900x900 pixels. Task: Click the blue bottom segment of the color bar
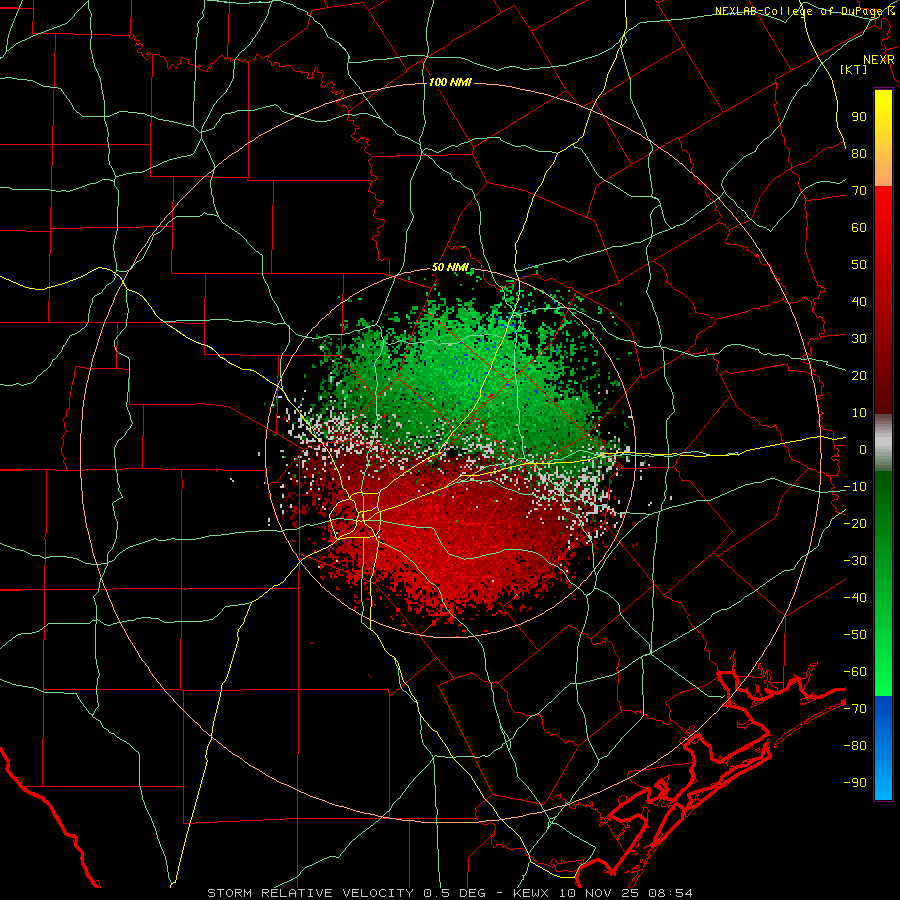[883, 748]
